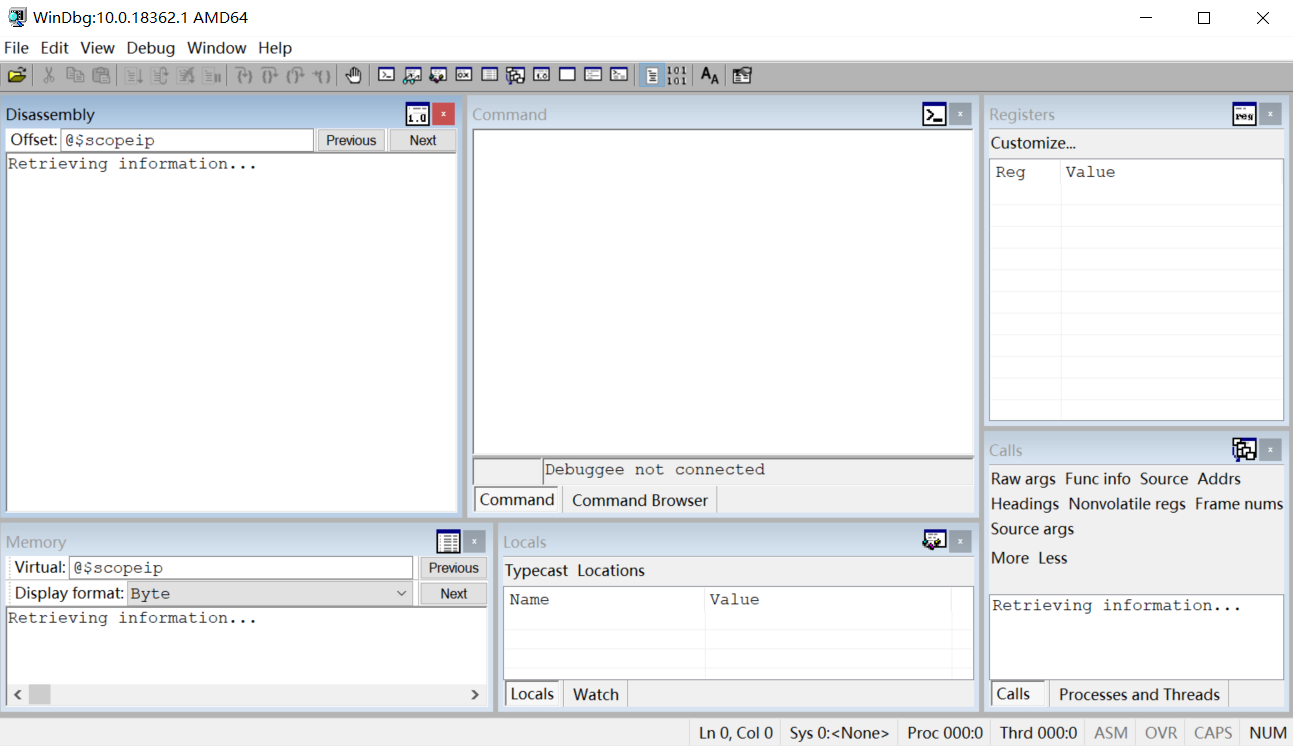The image size is (1293, 746).
Task: Toggle Nonvolatile regs in Calls panel
Action: 1127,504
